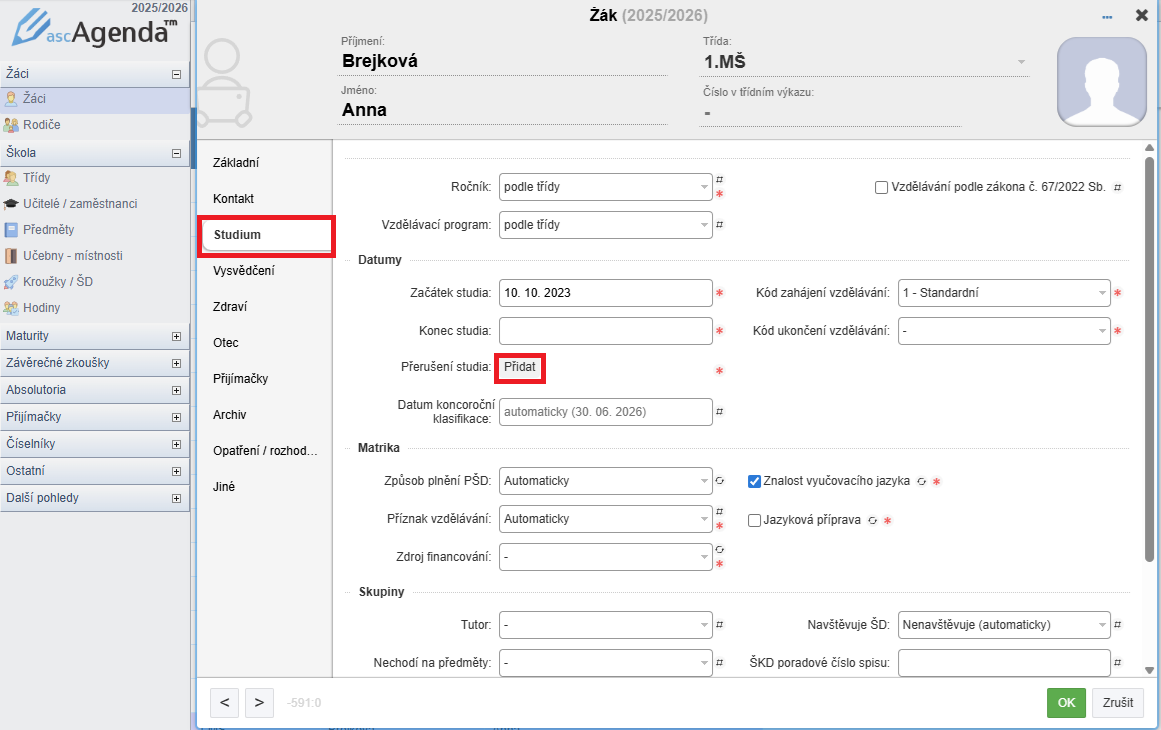
Task: Open Kód zahájení vzdělávání dropdown
Action: pyautogui.click(x=1003, y=293)
